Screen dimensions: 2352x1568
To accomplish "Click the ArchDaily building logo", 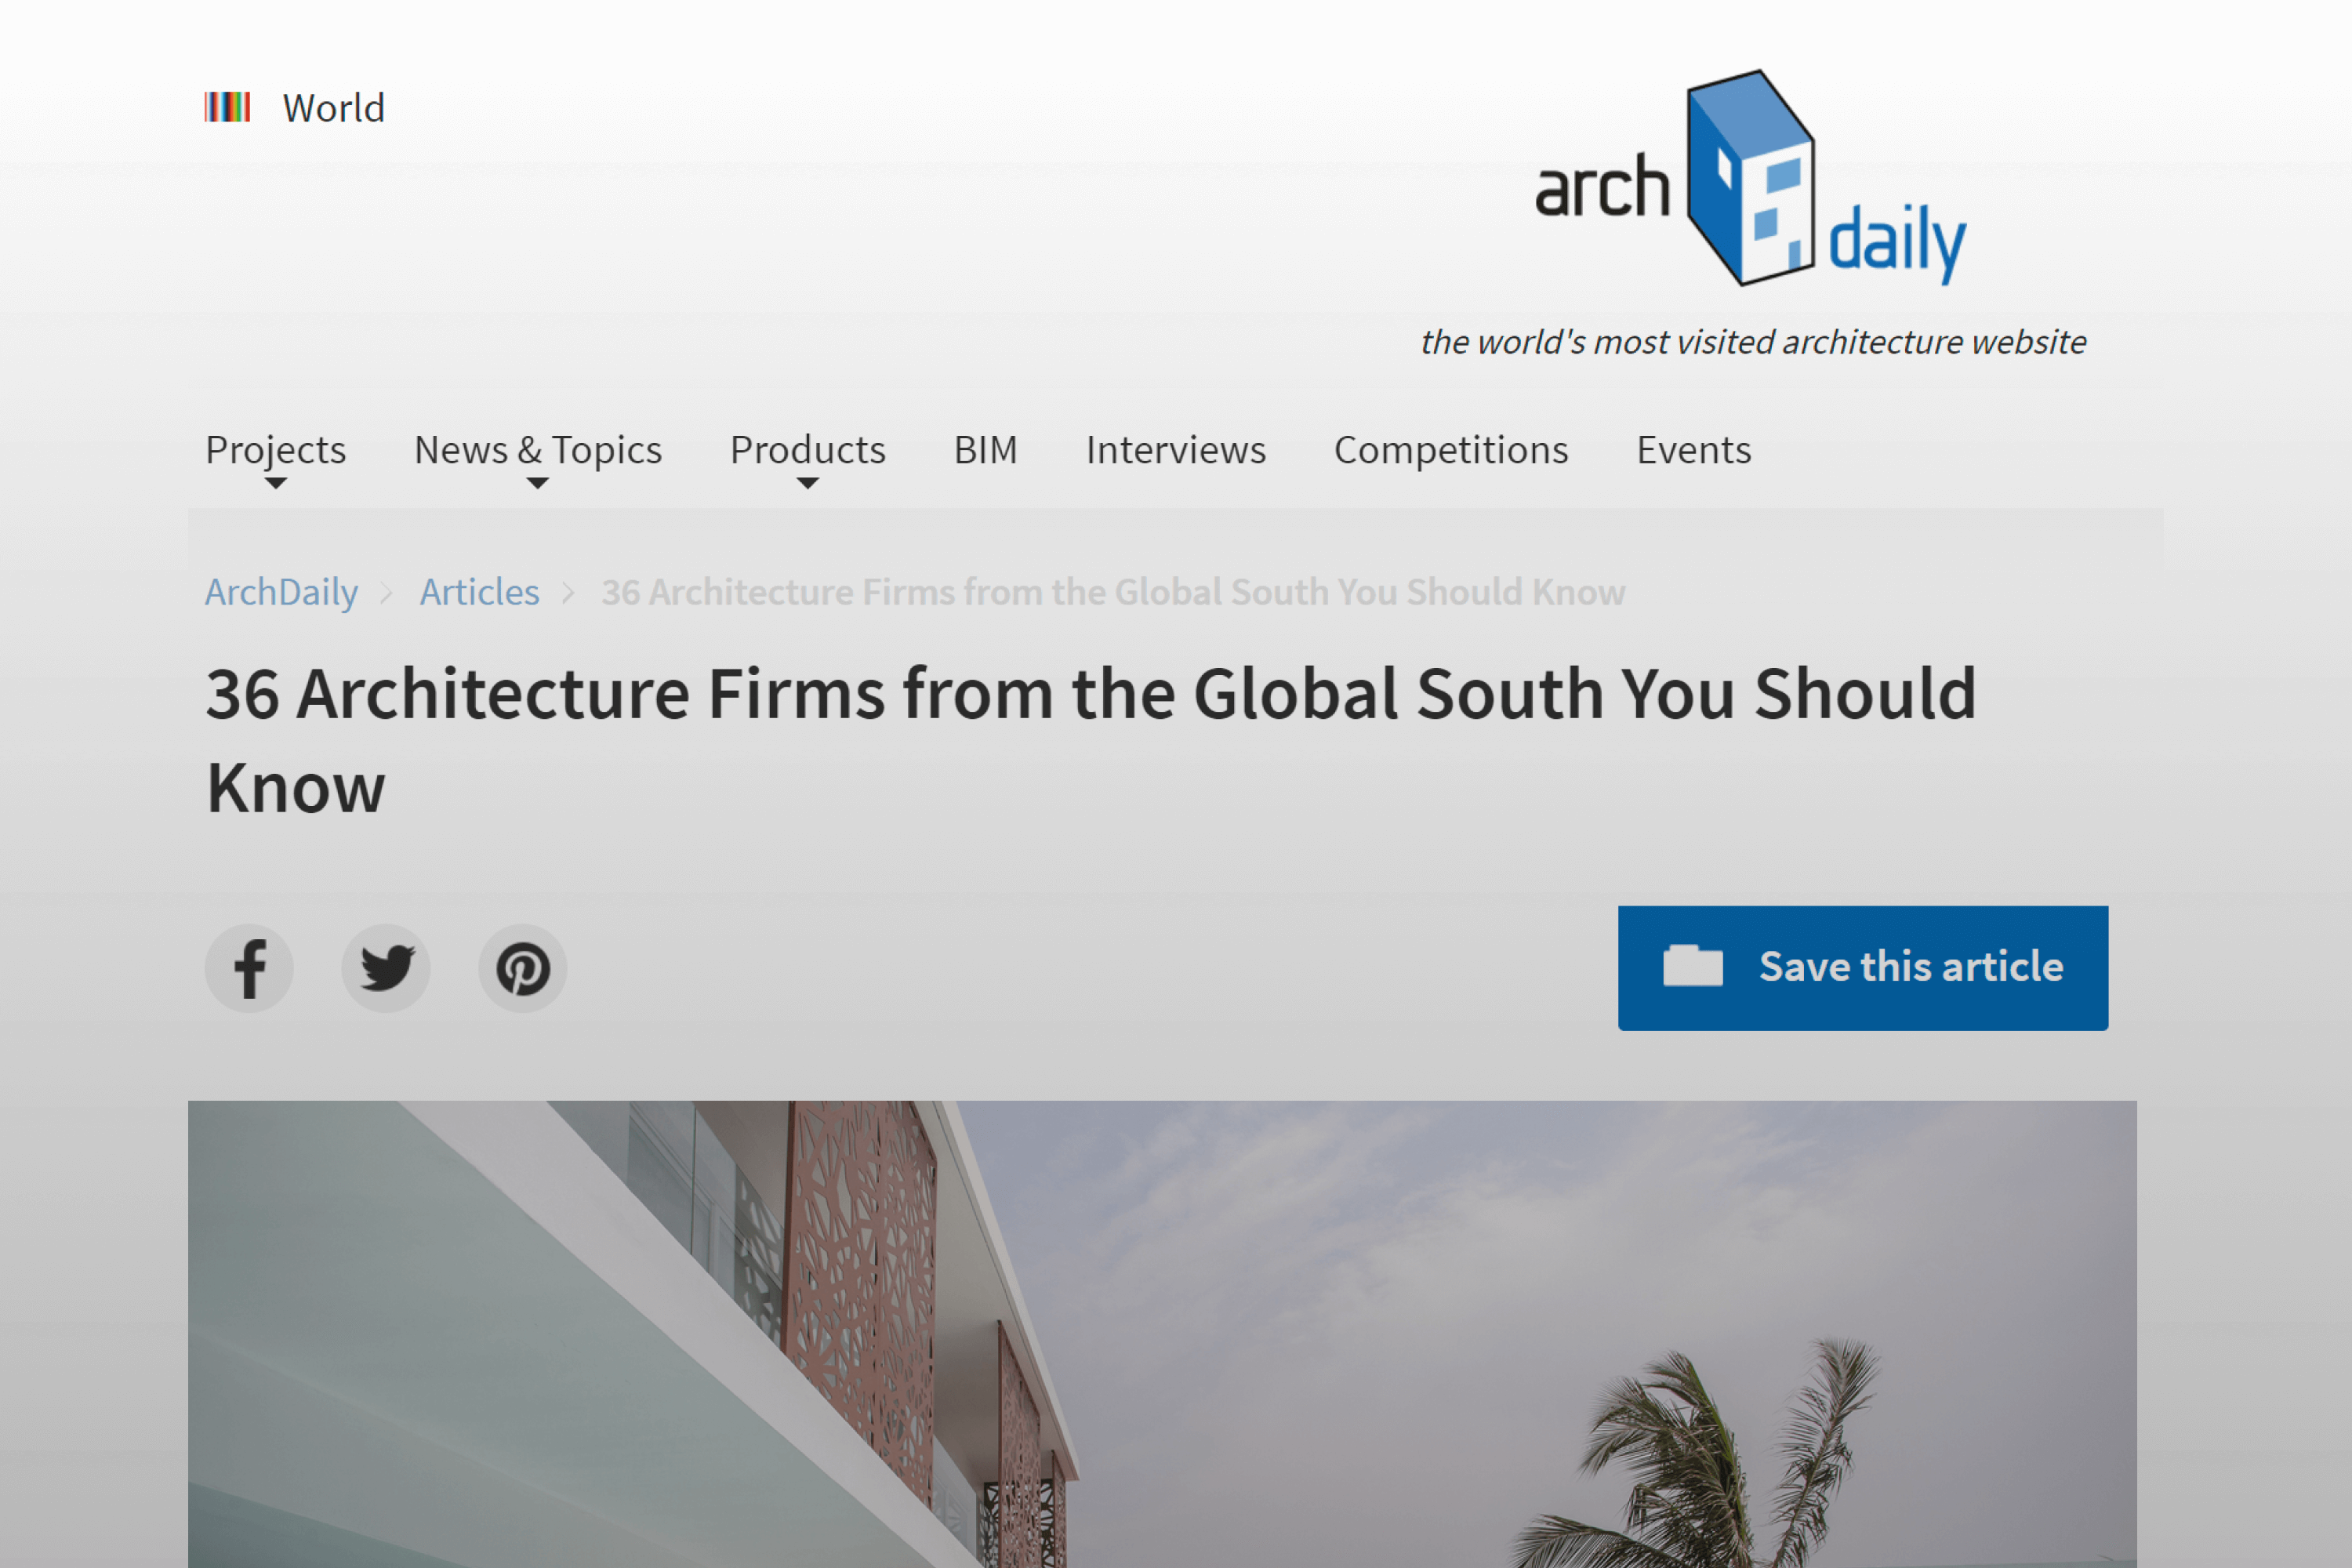I will point(1751,178).
